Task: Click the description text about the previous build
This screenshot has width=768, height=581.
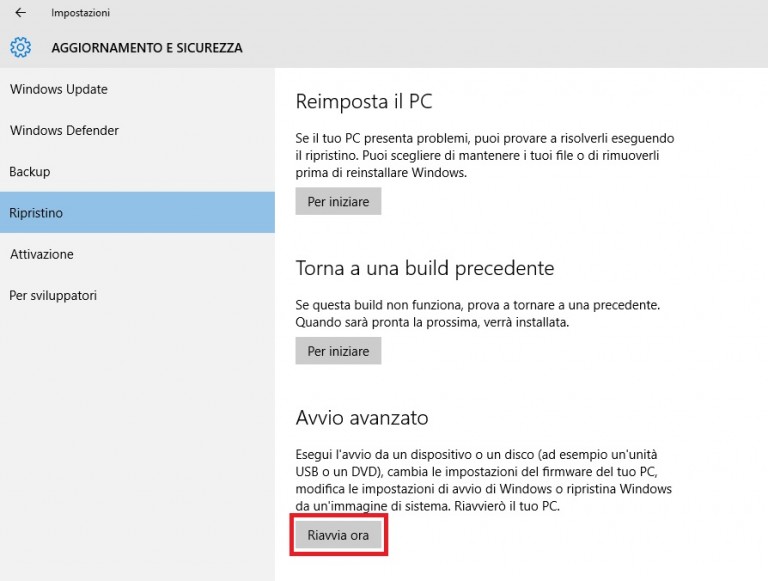Action: [x=478, y=313]
